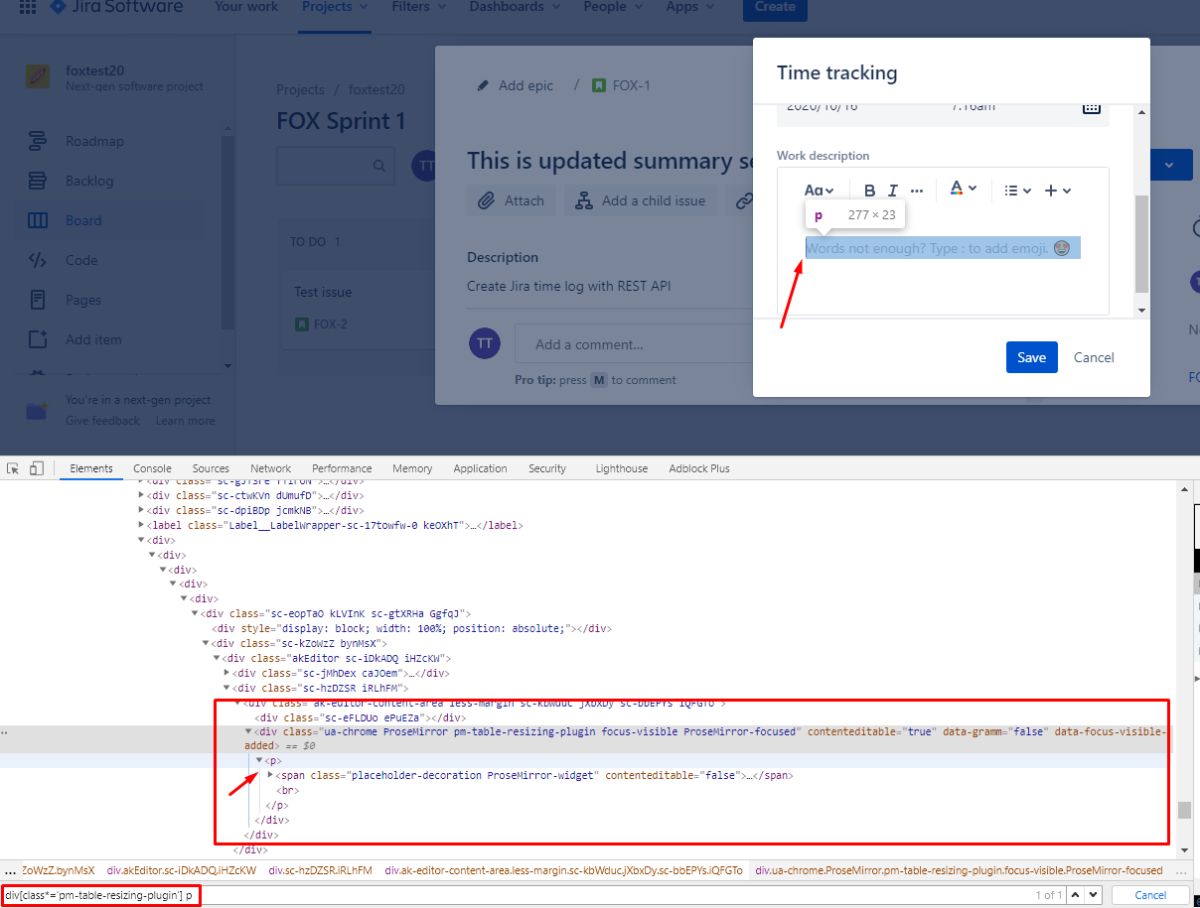1200x908 pixels.
Task: Open the text color dropdown
Action: pos(963,189)
